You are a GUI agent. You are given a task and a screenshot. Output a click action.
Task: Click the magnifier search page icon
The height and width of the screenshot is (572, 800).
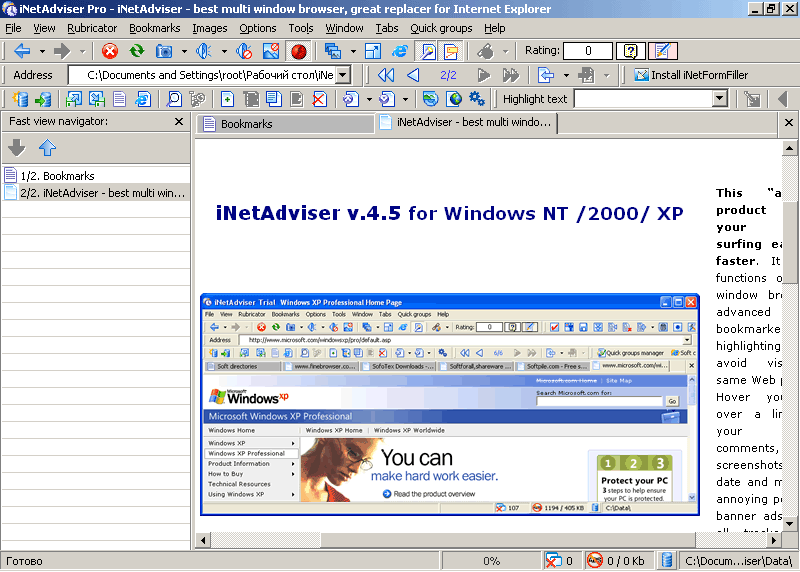point(174,99)
